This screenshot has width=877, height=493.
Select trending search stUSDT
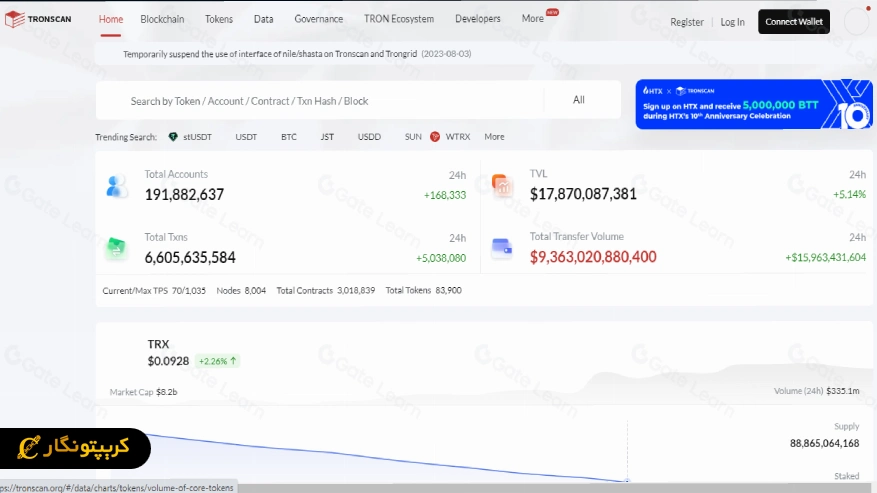pos(197,137)
